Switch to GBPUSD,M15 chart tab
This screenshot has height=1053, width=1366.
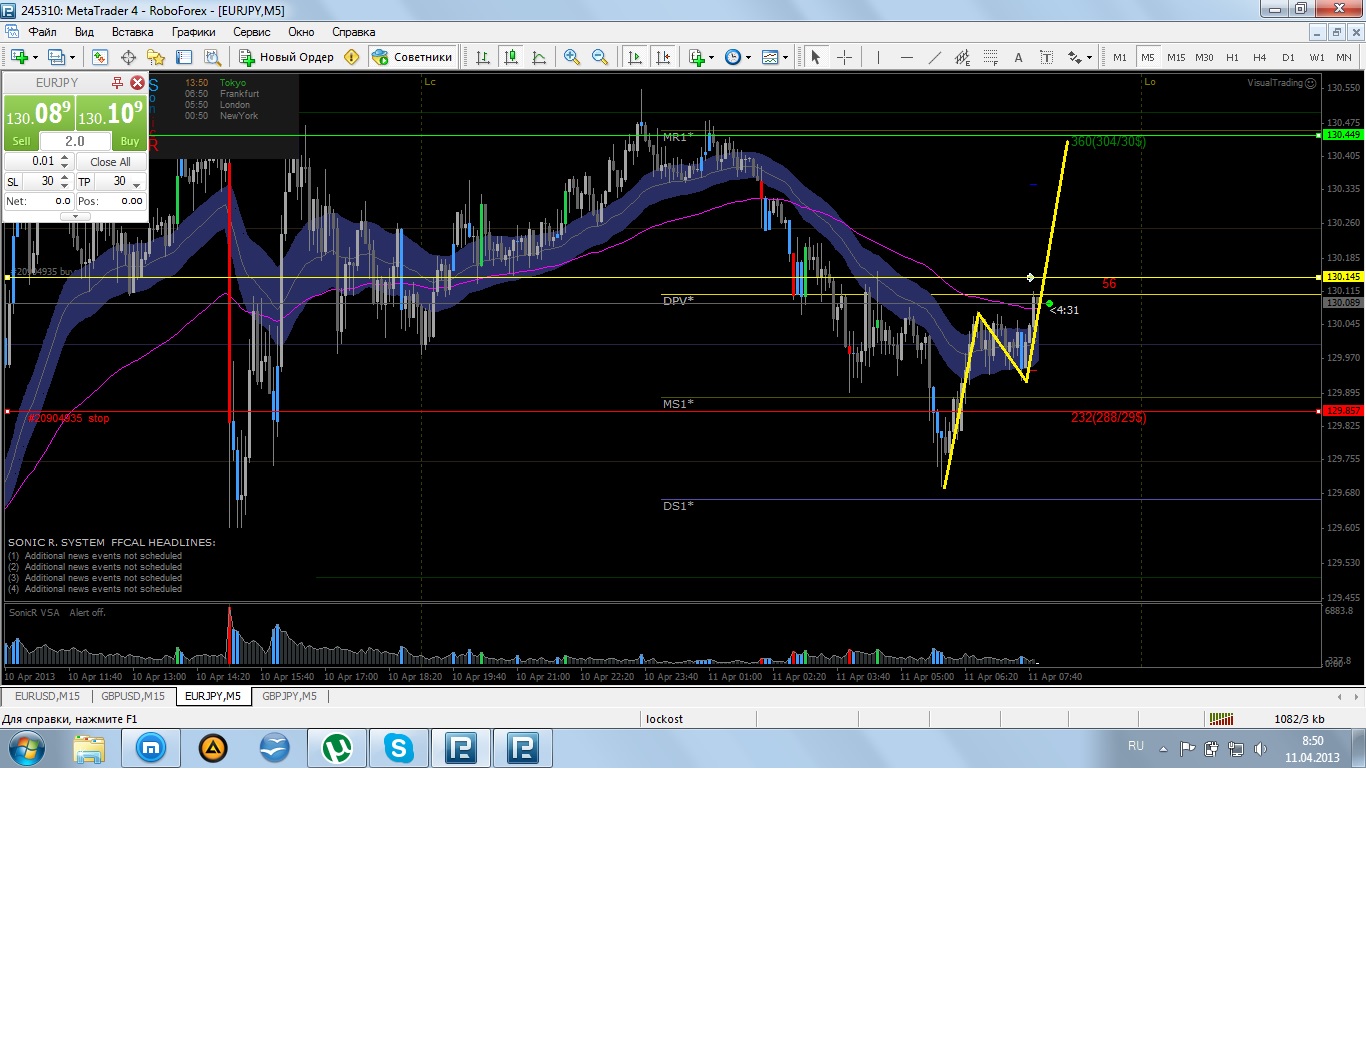[133, 696]
